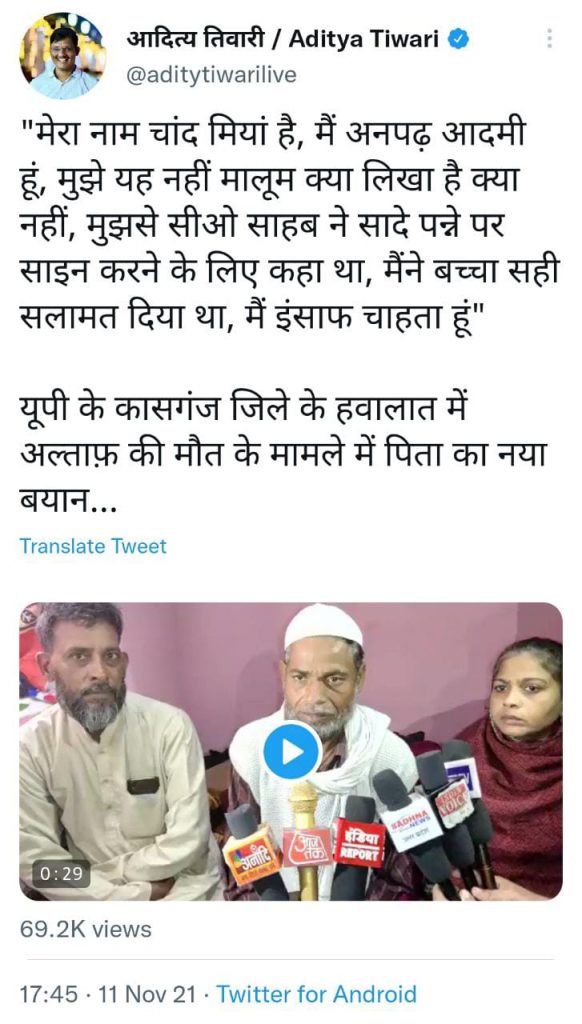Open the three-dot tweet options menu
The height and width of the screenshot is (1024, 582).
[549, 38]
